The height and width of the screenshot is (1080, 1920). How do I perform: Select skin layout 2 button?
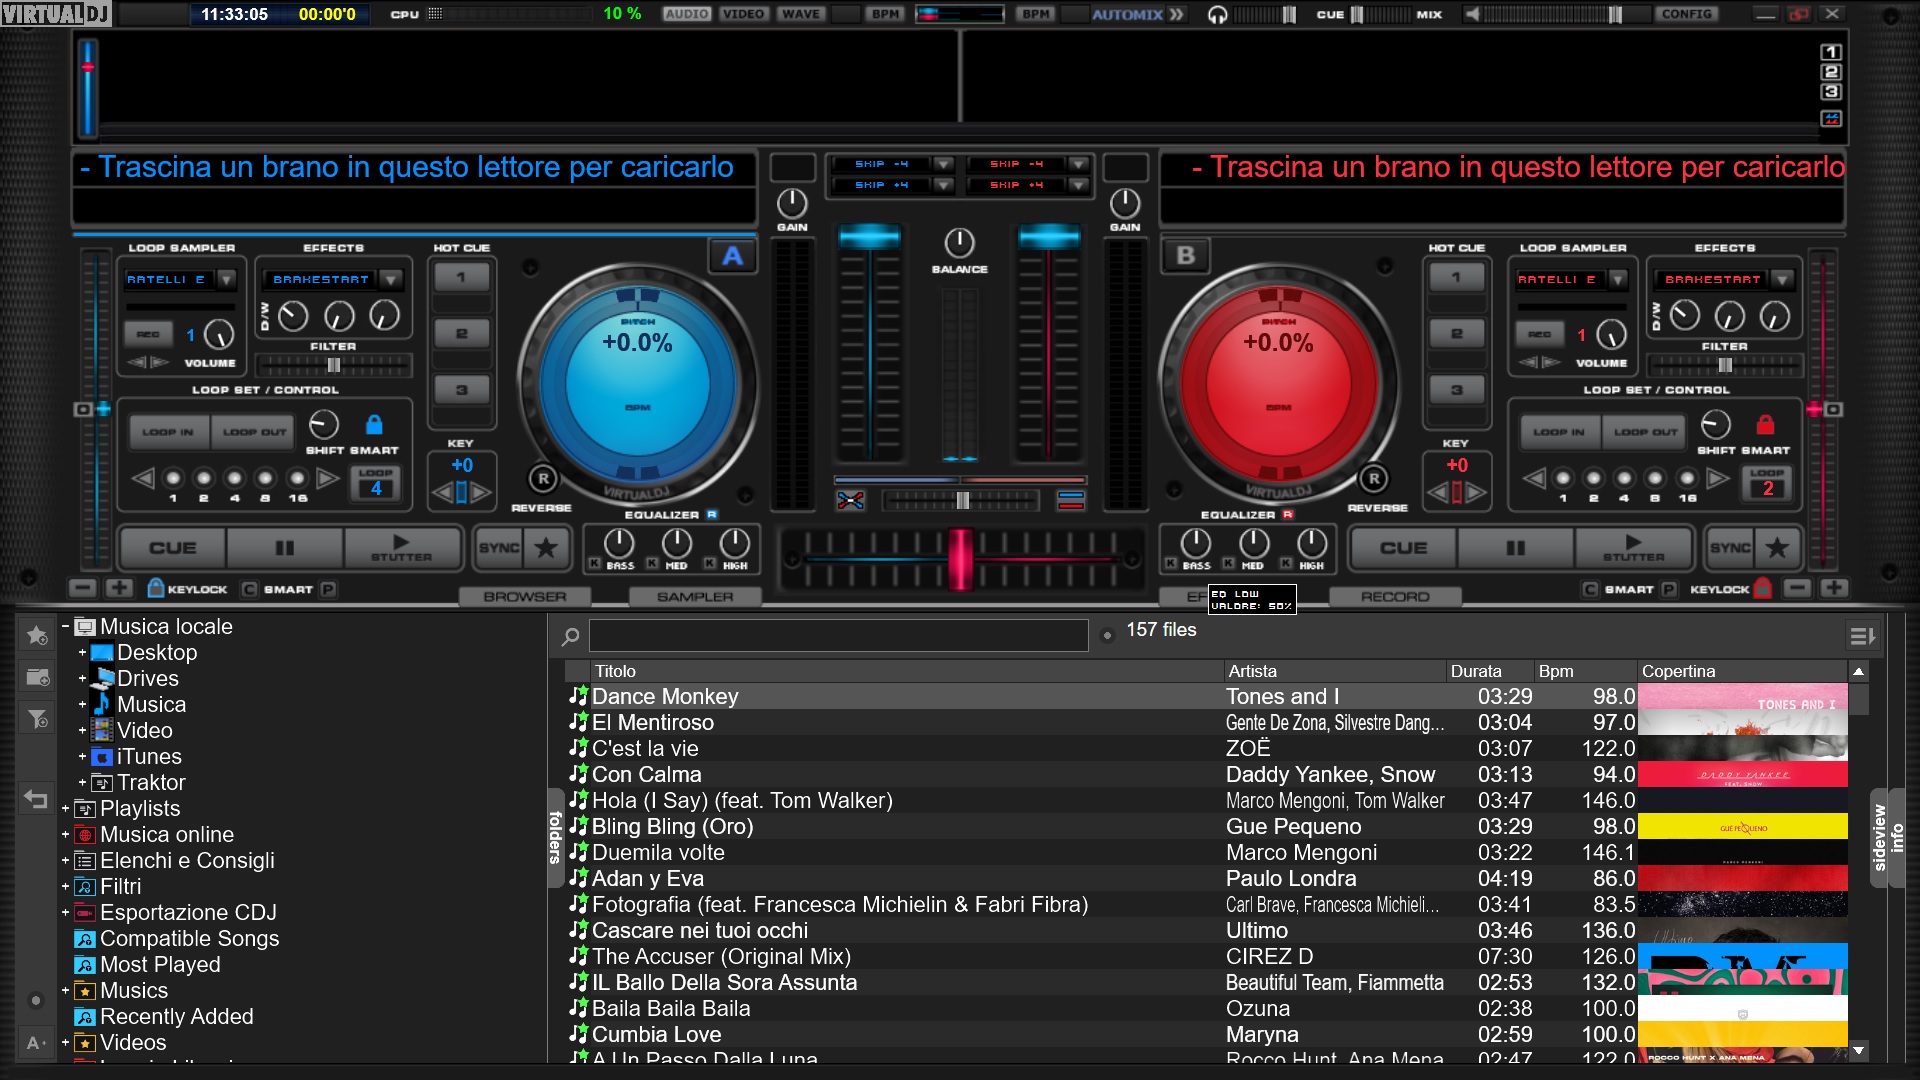[1831, 72]
